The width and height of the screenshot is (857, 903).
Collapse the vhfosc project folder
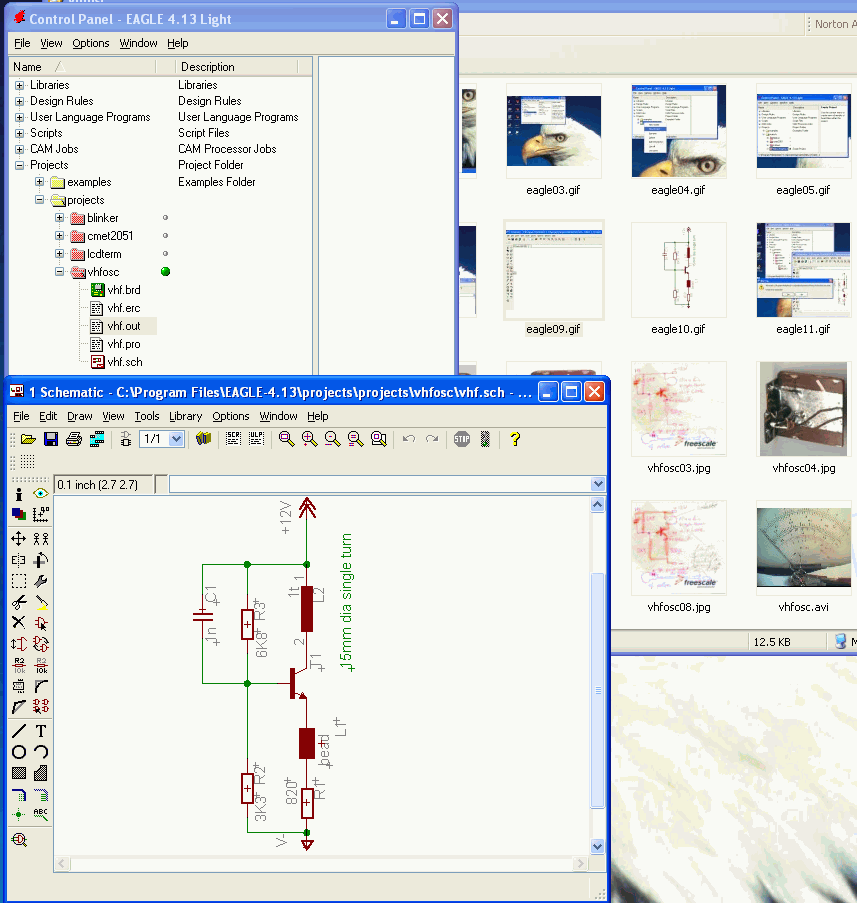[x=59, y=272]
